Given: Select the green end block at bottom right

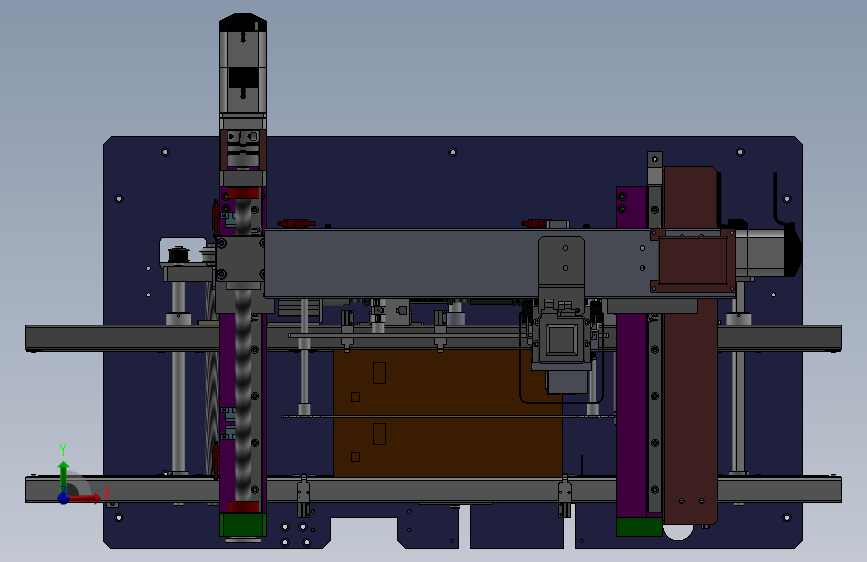Looking at the screenshot, I should 639,527.
